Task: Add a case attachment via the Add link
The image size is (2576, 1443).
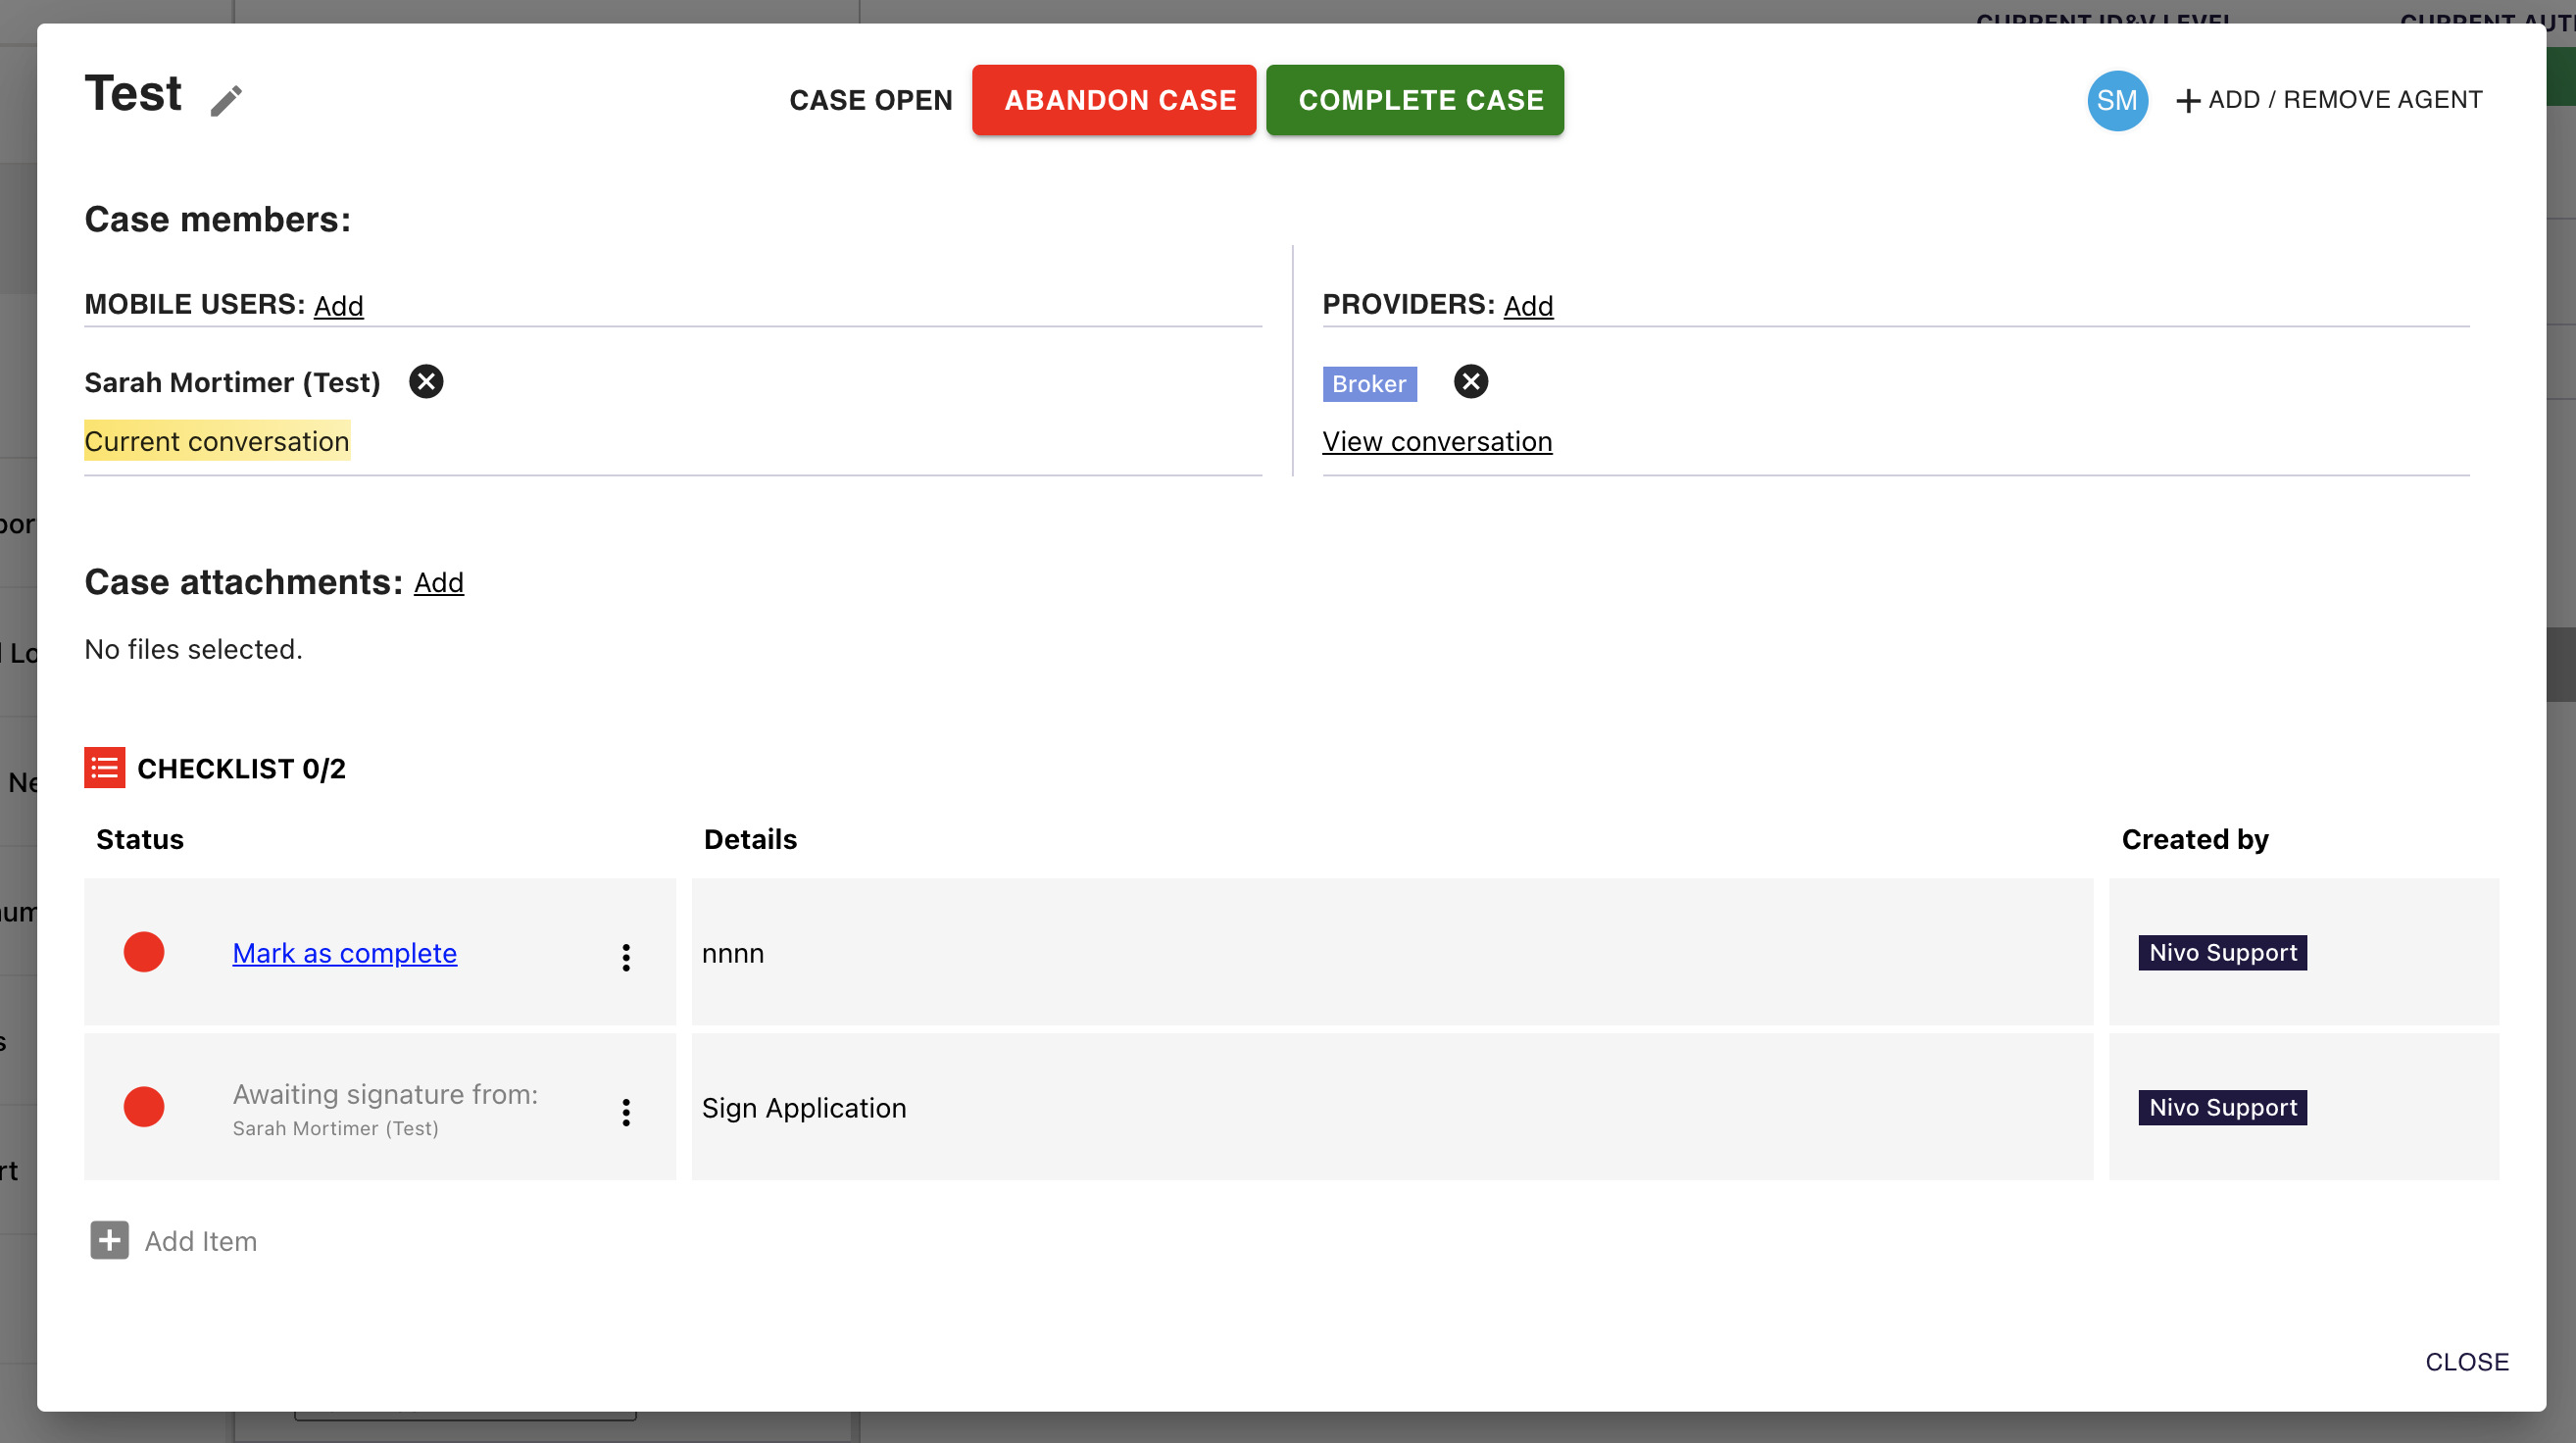Action: (x=438, y=583)
